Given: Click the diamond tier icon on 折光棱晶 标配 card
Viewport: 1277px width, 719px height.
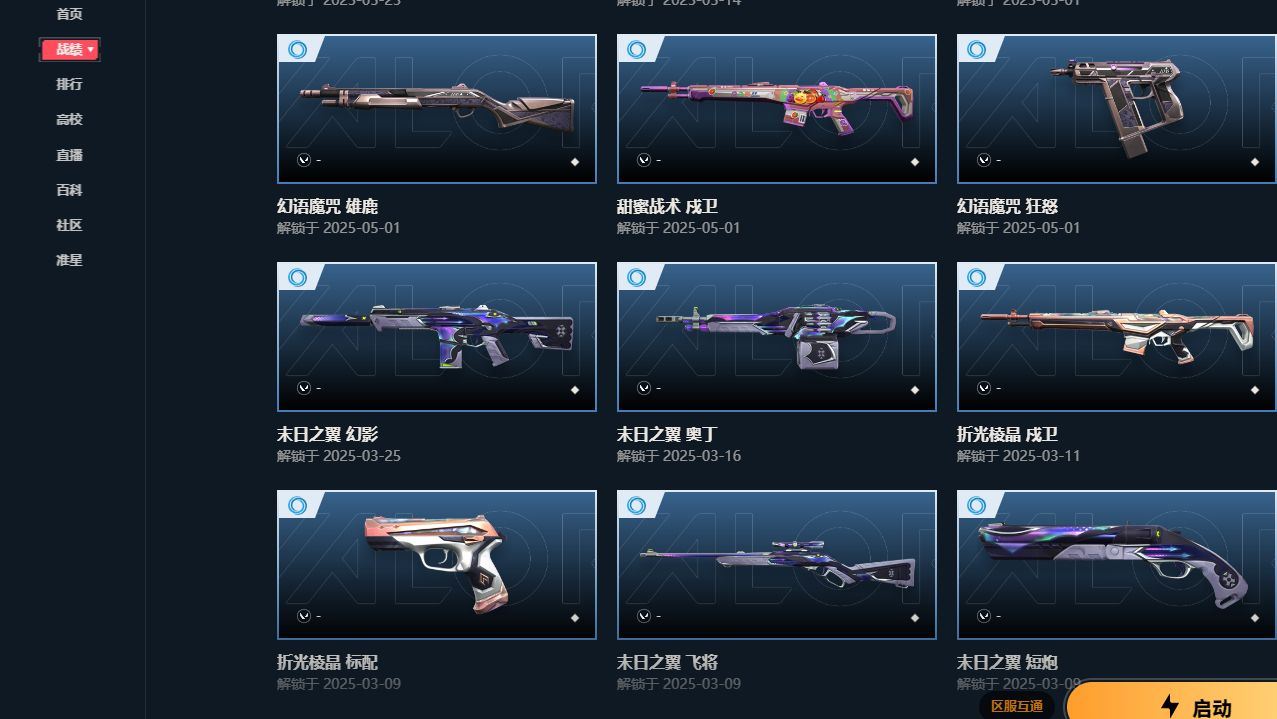Looking at the screenshot, I should (574, 618).
